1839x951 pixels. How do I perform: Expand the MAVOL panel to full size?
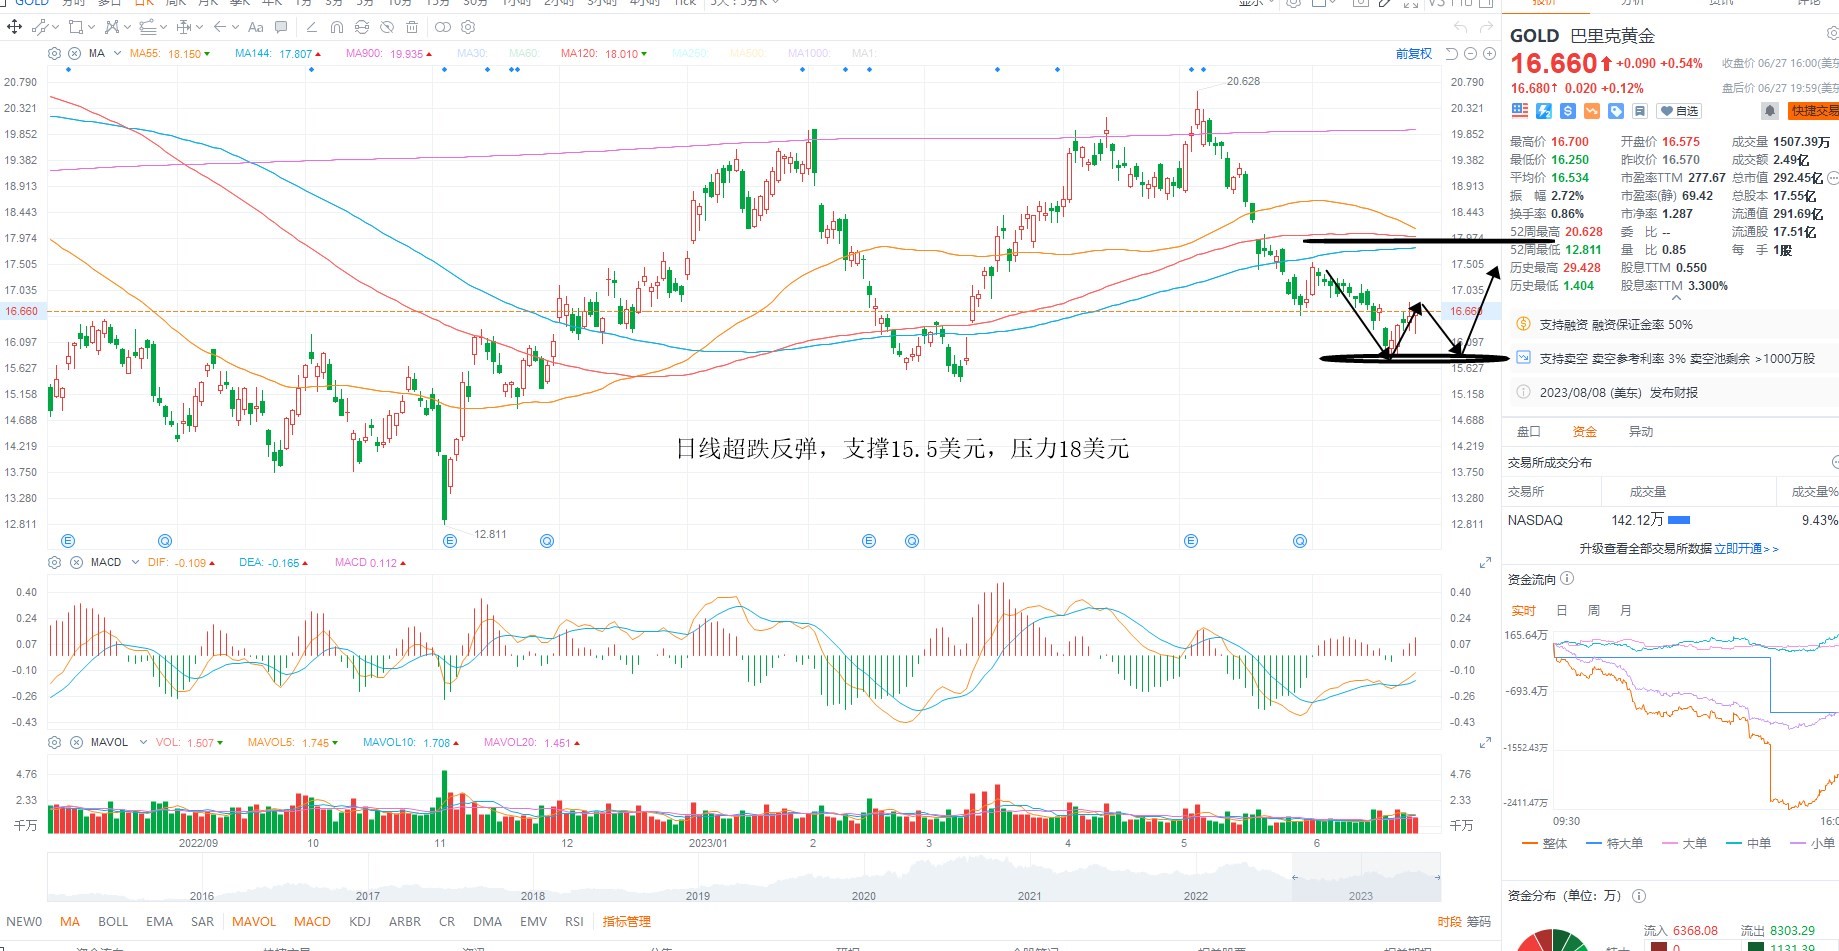[x=1486, y=743]
